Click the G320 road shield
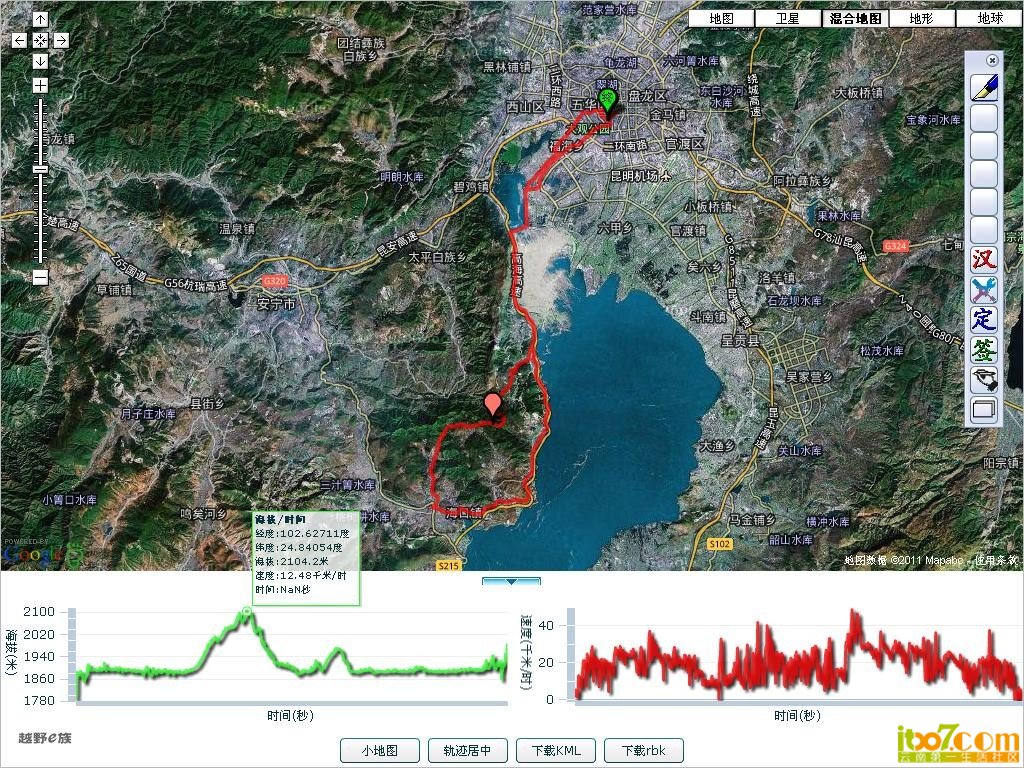 274,281
